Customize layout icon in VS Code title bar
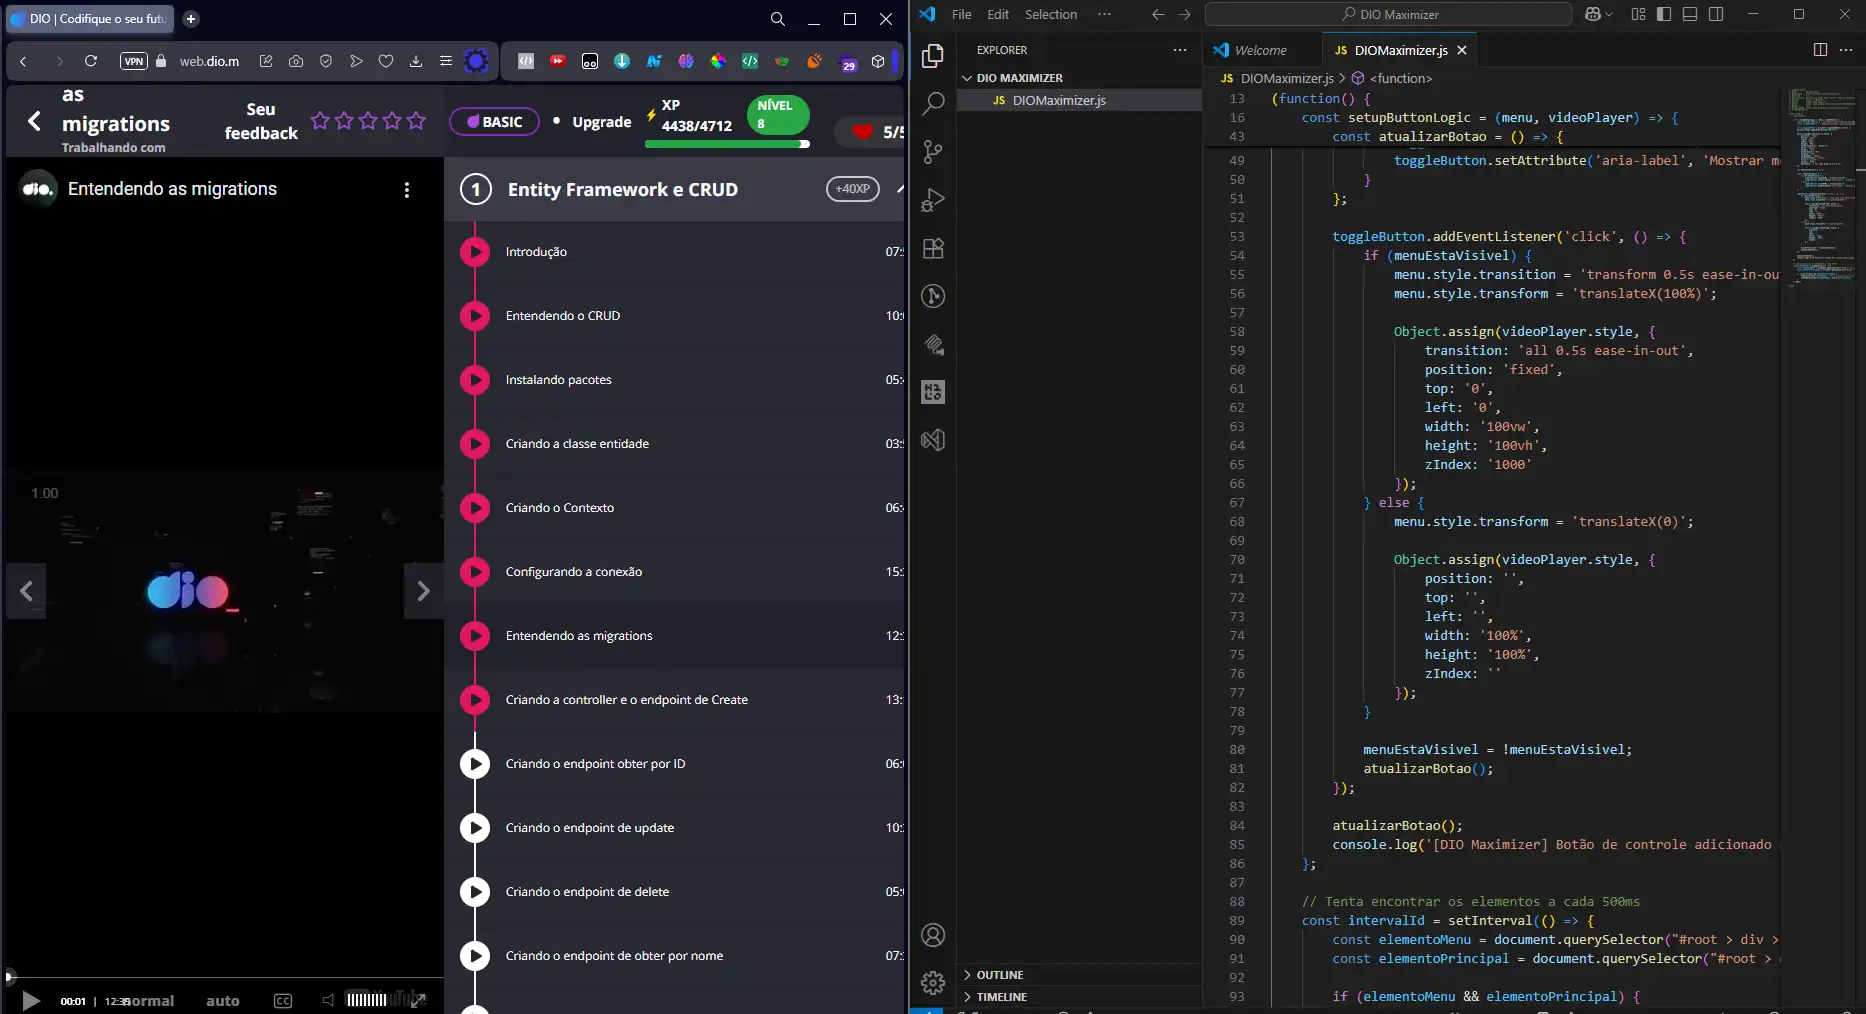 tap(1638, 14)
